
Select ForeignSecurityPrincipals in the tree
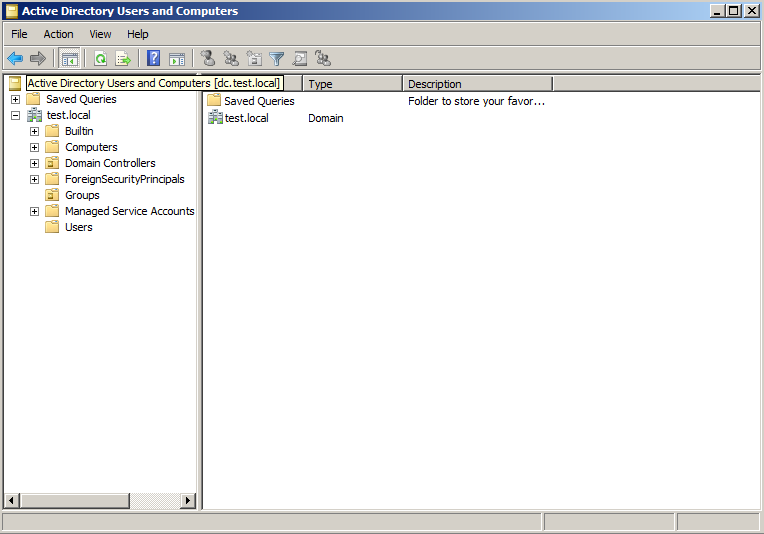[125, 179]
